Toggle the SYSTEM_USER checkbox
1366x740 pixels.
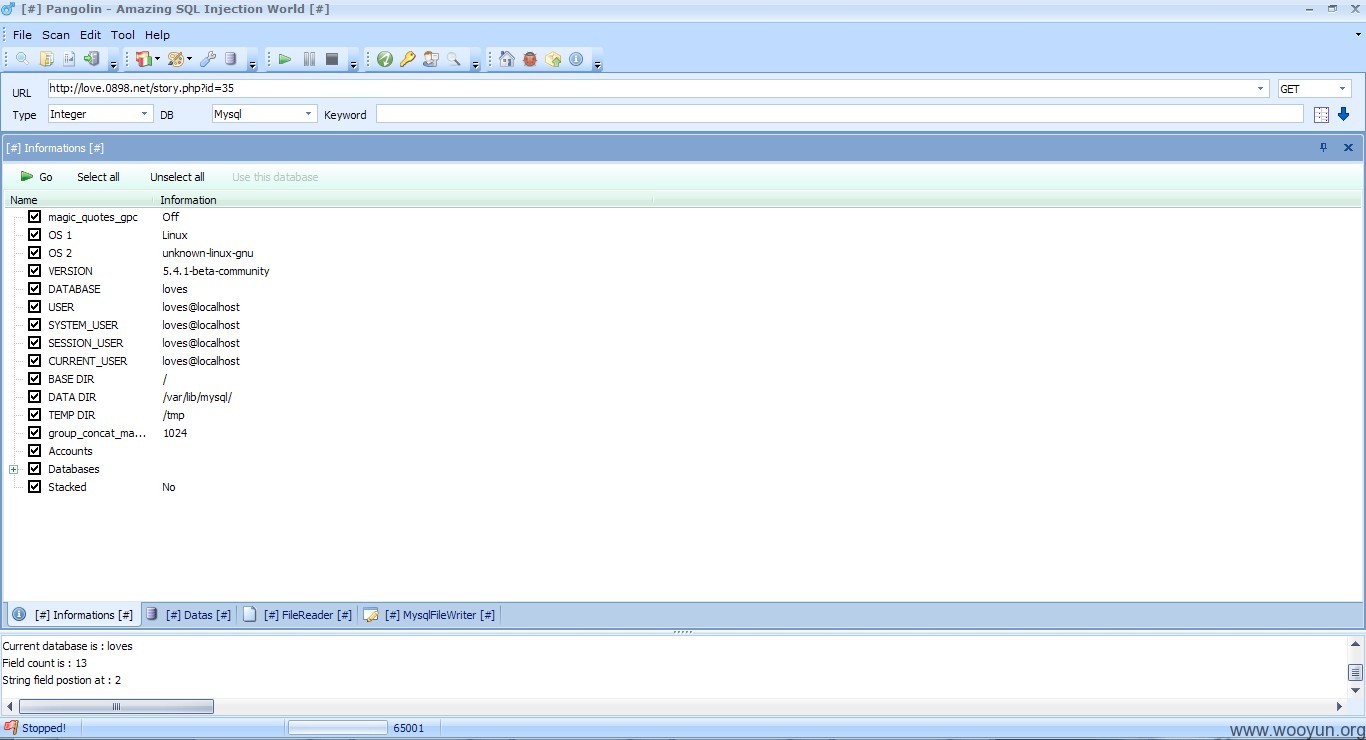pyautogui.click(x=35, y=325)
